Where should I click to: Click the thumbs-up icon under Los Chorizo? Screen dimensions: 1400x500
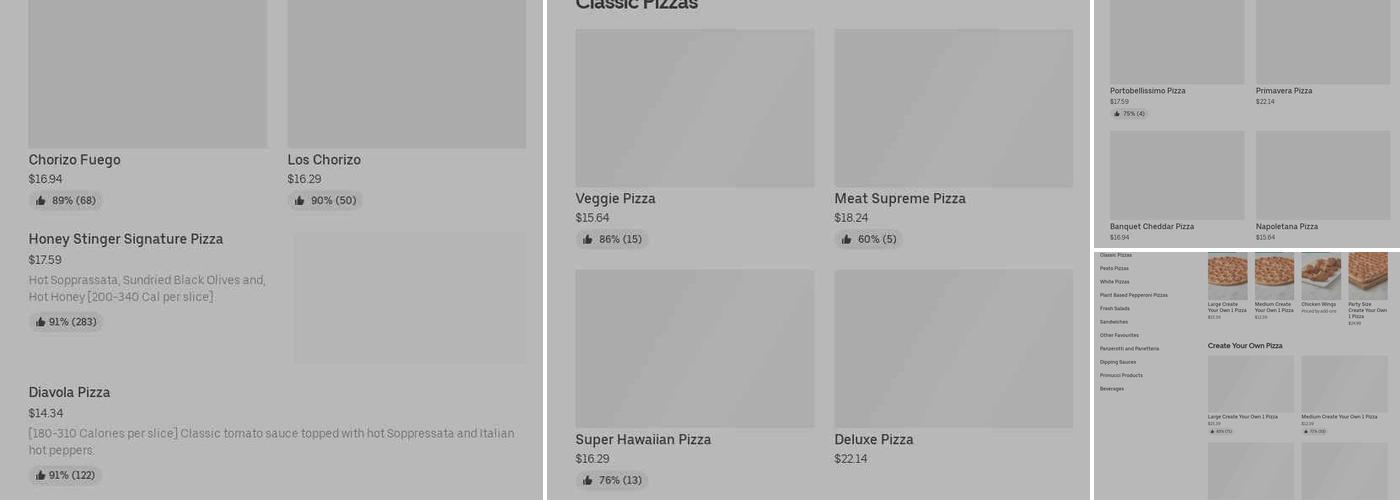pyautogui.click(x=300, y=201)
